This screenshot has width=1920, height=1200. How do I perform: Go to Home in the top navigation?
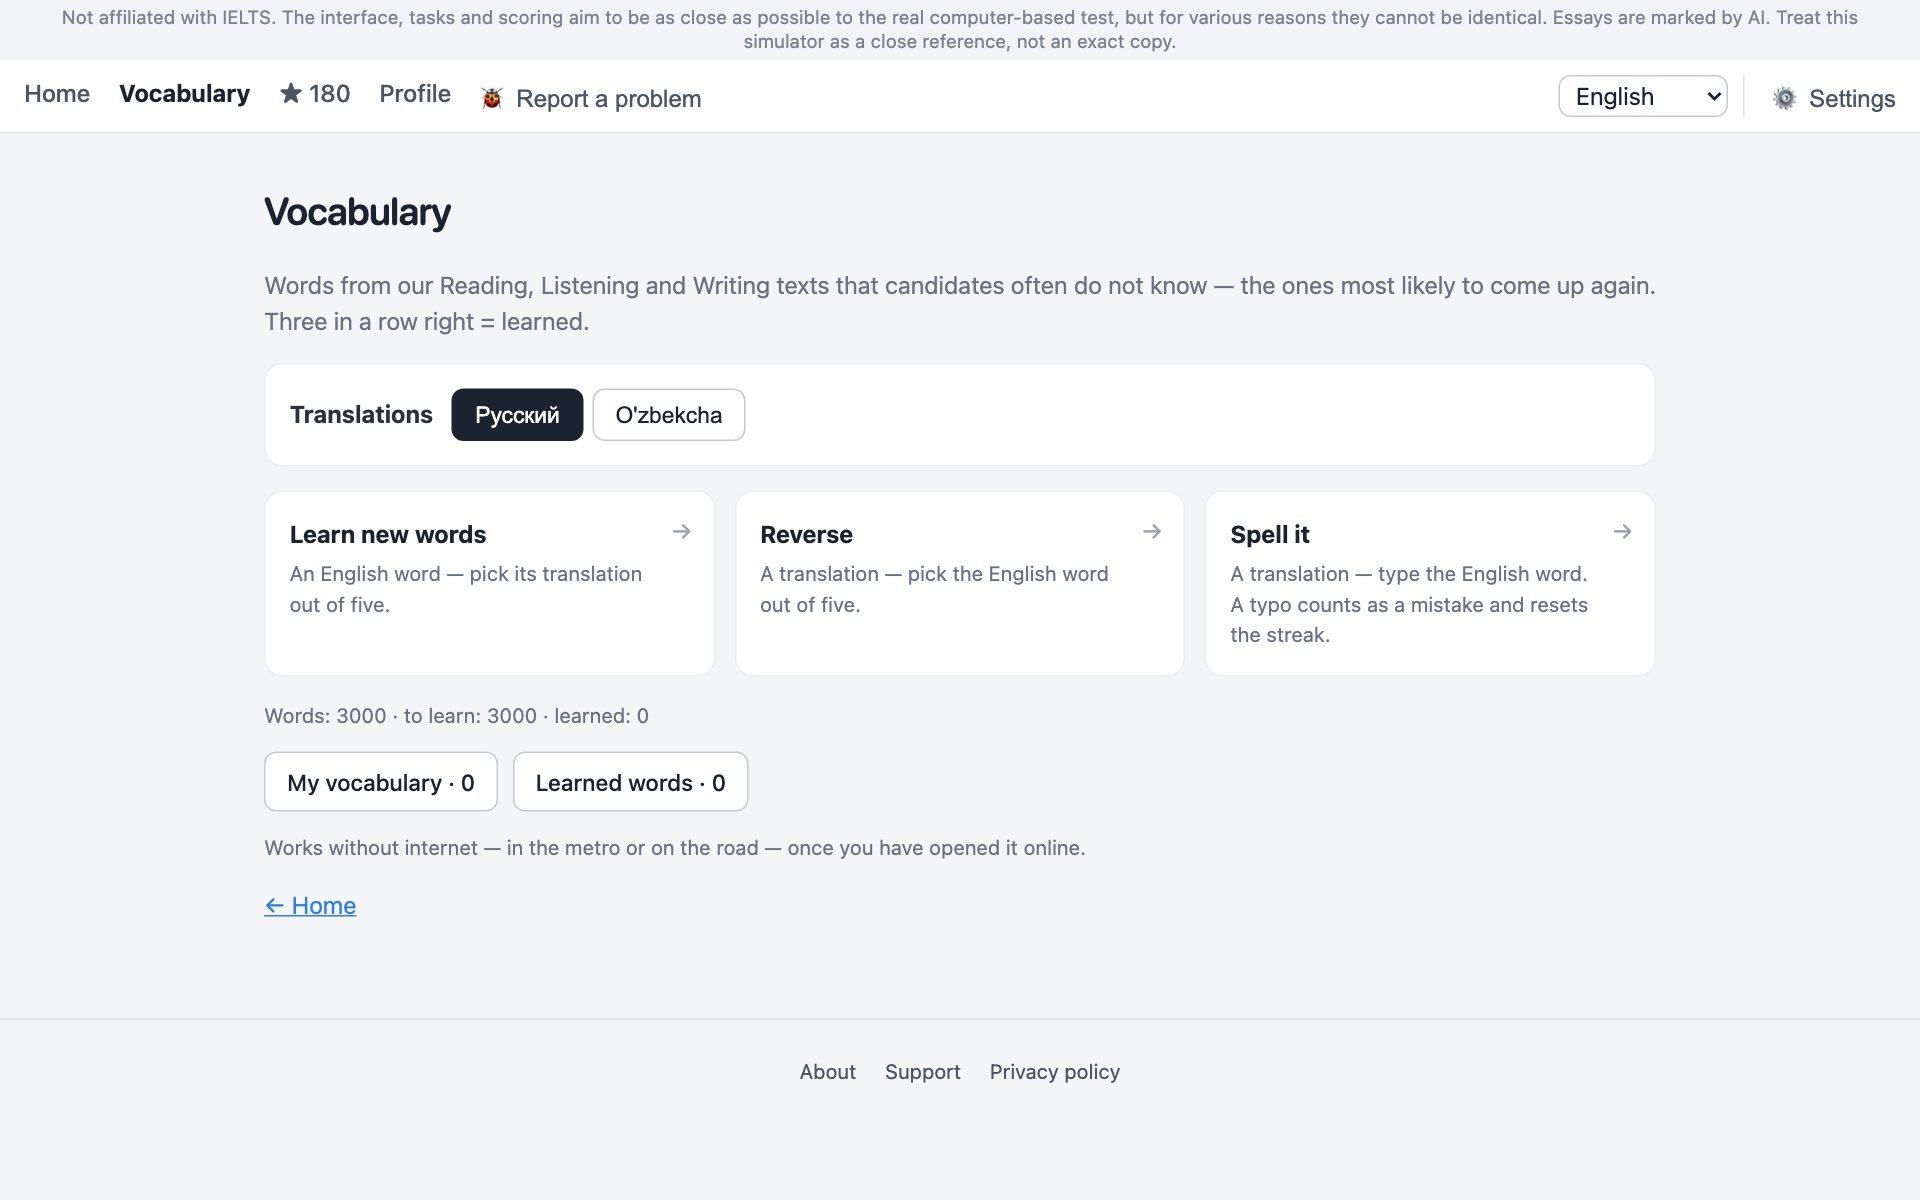pyautogui.click(x=57, y=93)
